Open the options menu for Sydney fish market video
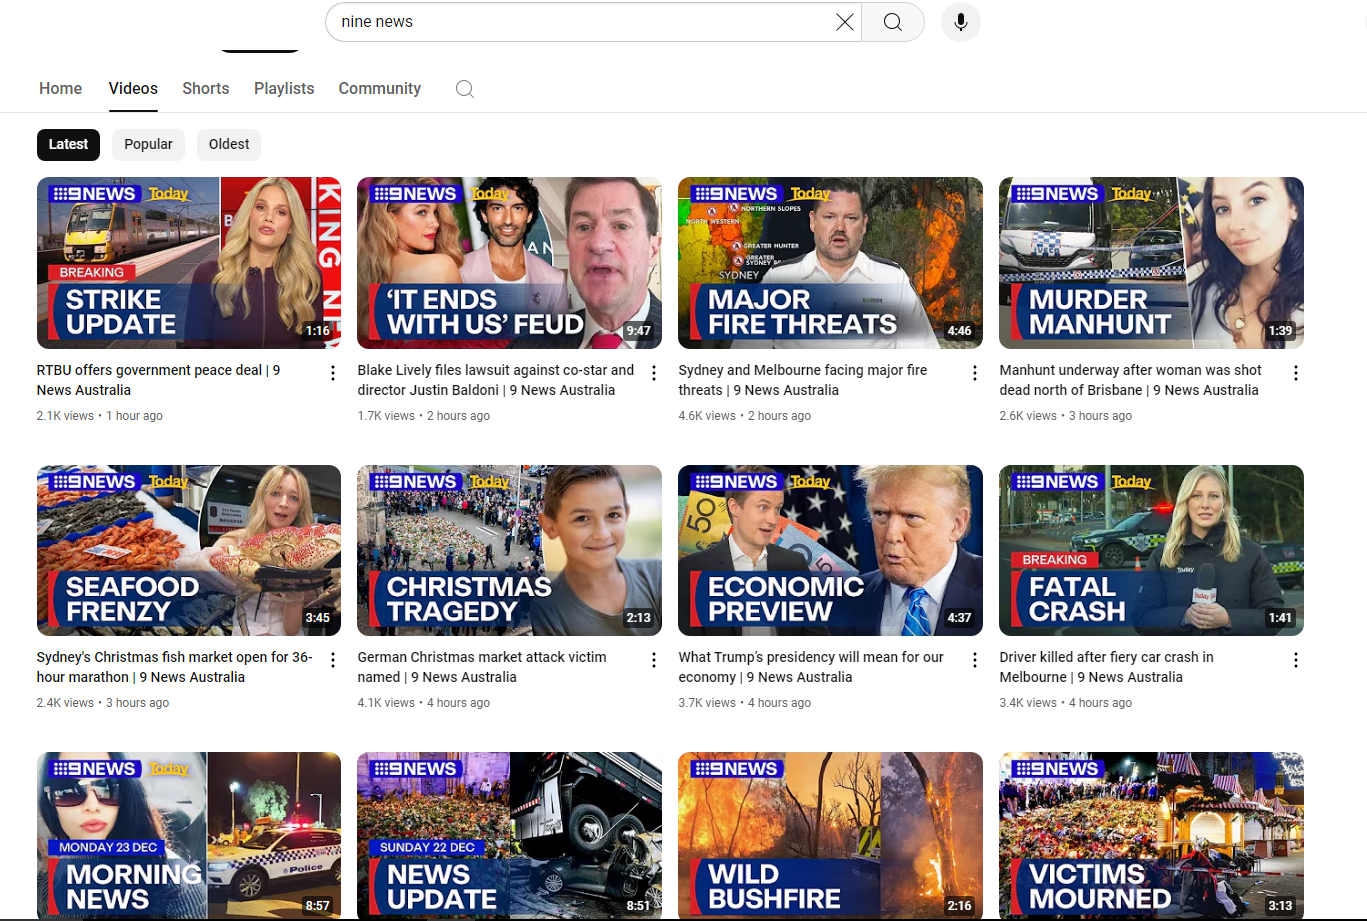1367x921 pixels. 333,660
